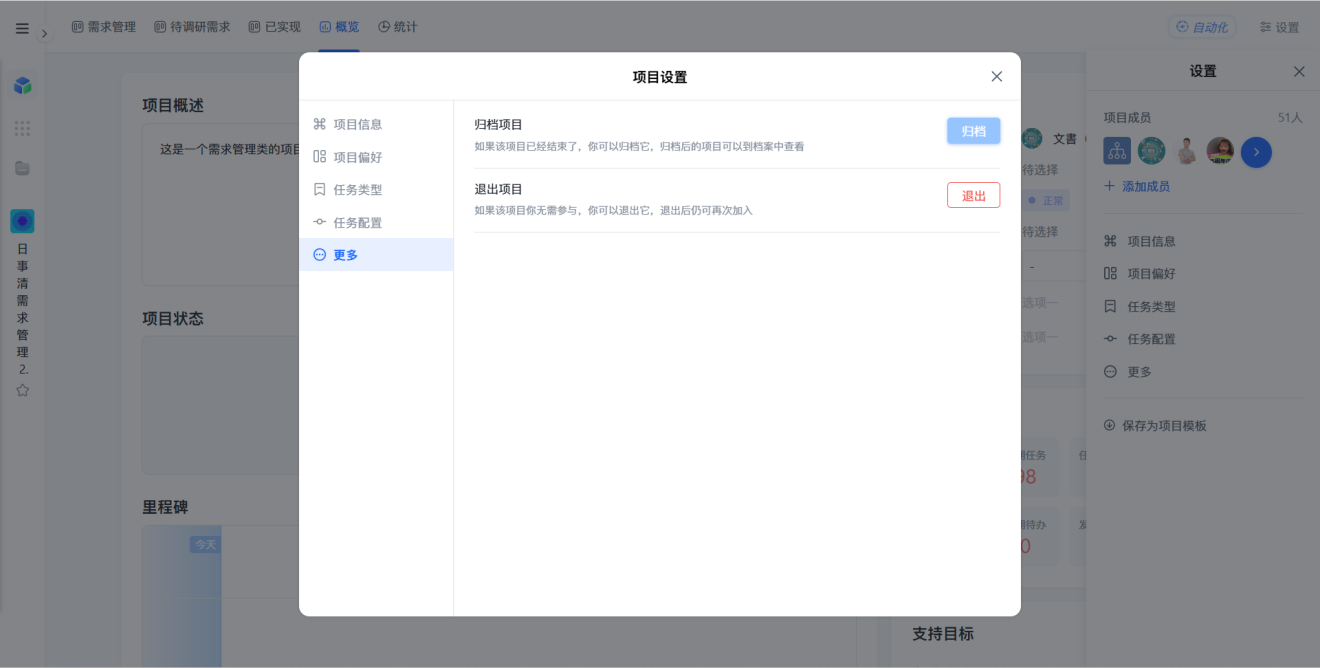Image resolution: width=1320 pixels, height=668 pixels.
Task: Click the 项目概述 heading
Action: coord(173,105)
